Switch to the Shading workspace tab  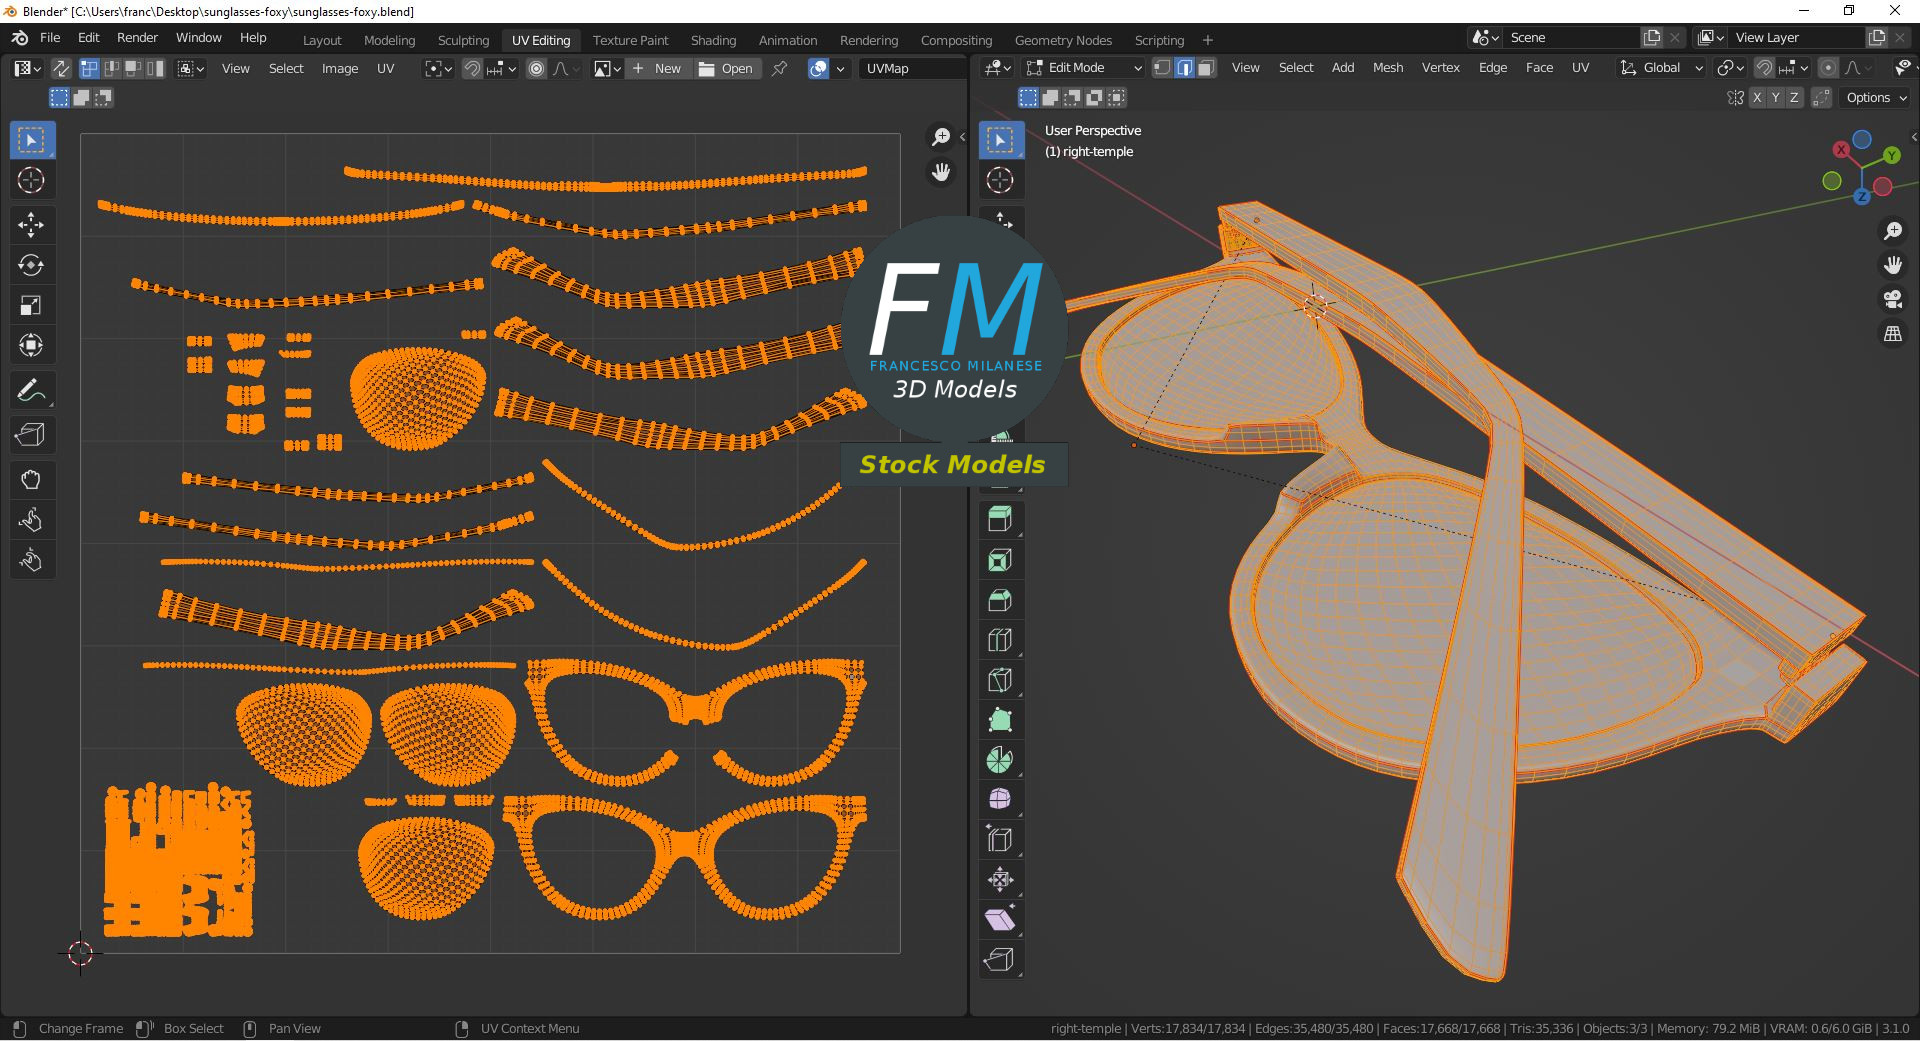click(713, 40)
